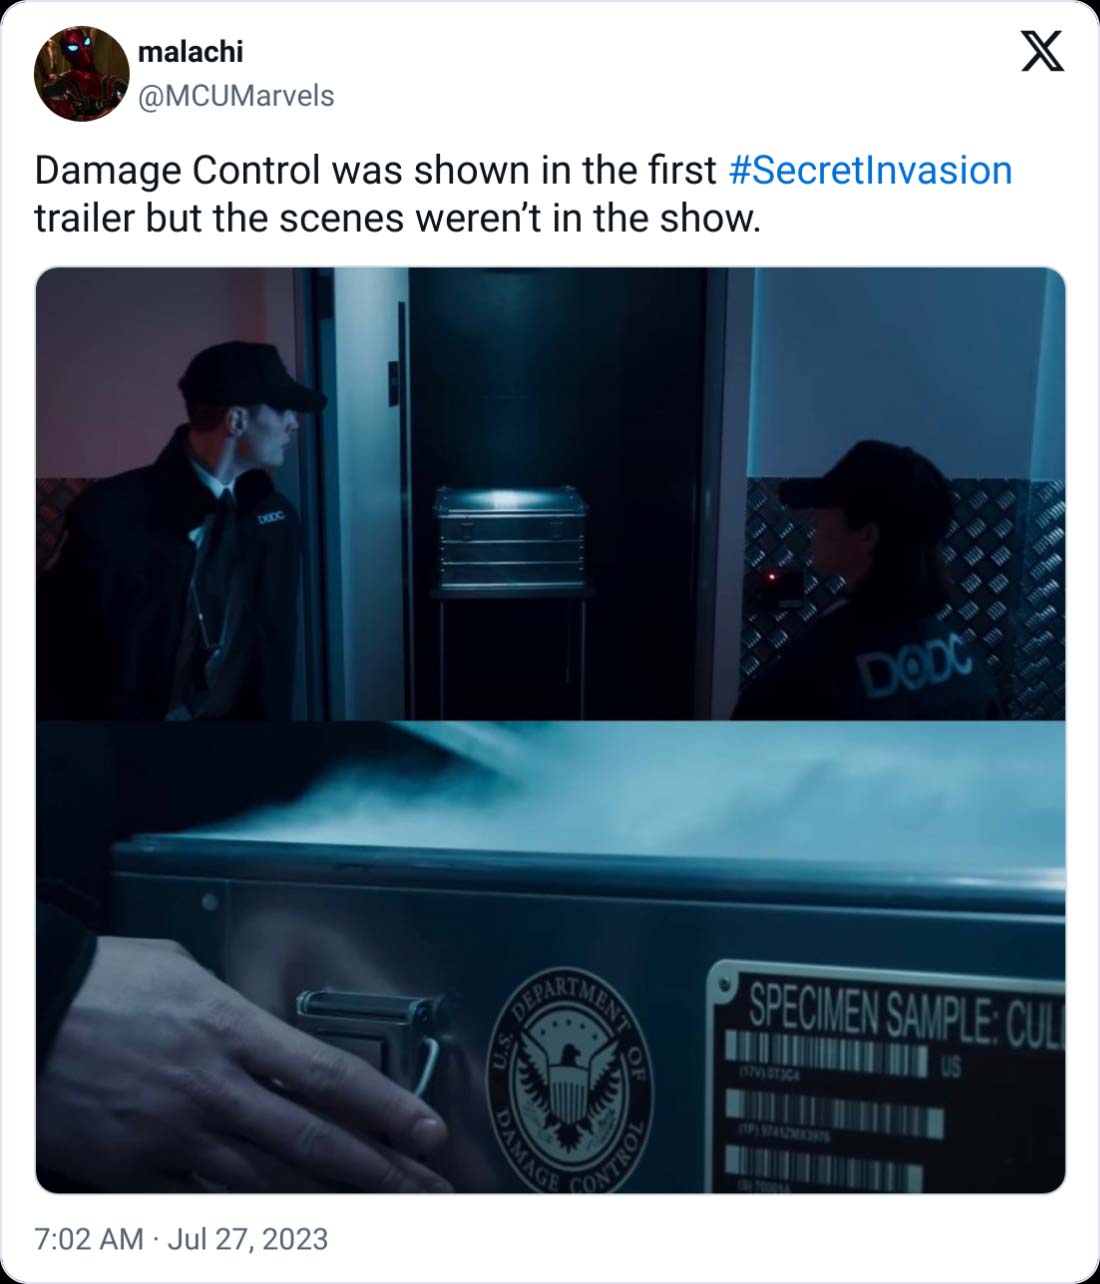Visit the @MCUMarvels handle
Image resolution: width=1100 pixels, height=1284 pixels.
tap(236, 96)
